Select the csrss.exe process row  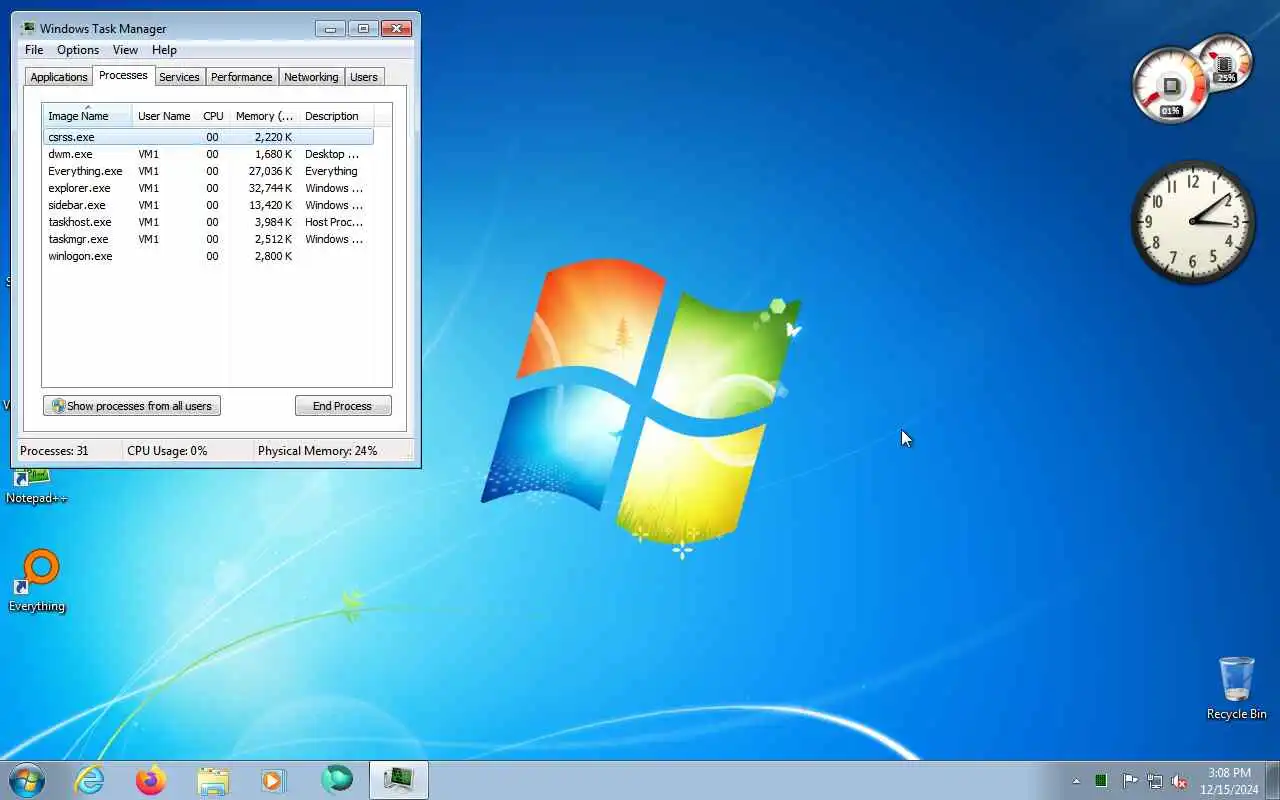208,137
